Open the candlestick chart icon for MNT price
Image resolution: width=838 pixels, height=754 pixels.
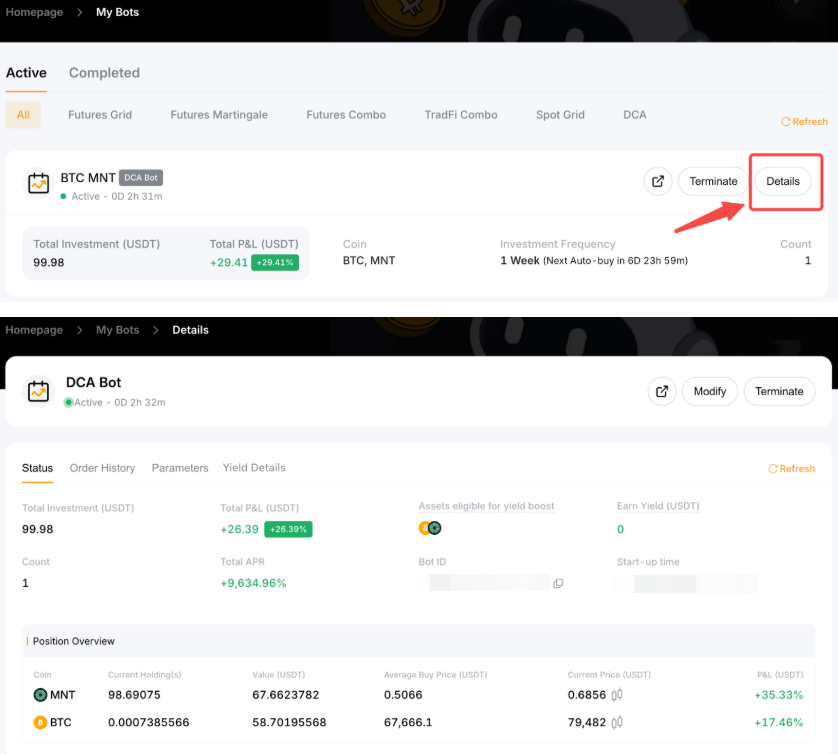click(x=617, y=695)
